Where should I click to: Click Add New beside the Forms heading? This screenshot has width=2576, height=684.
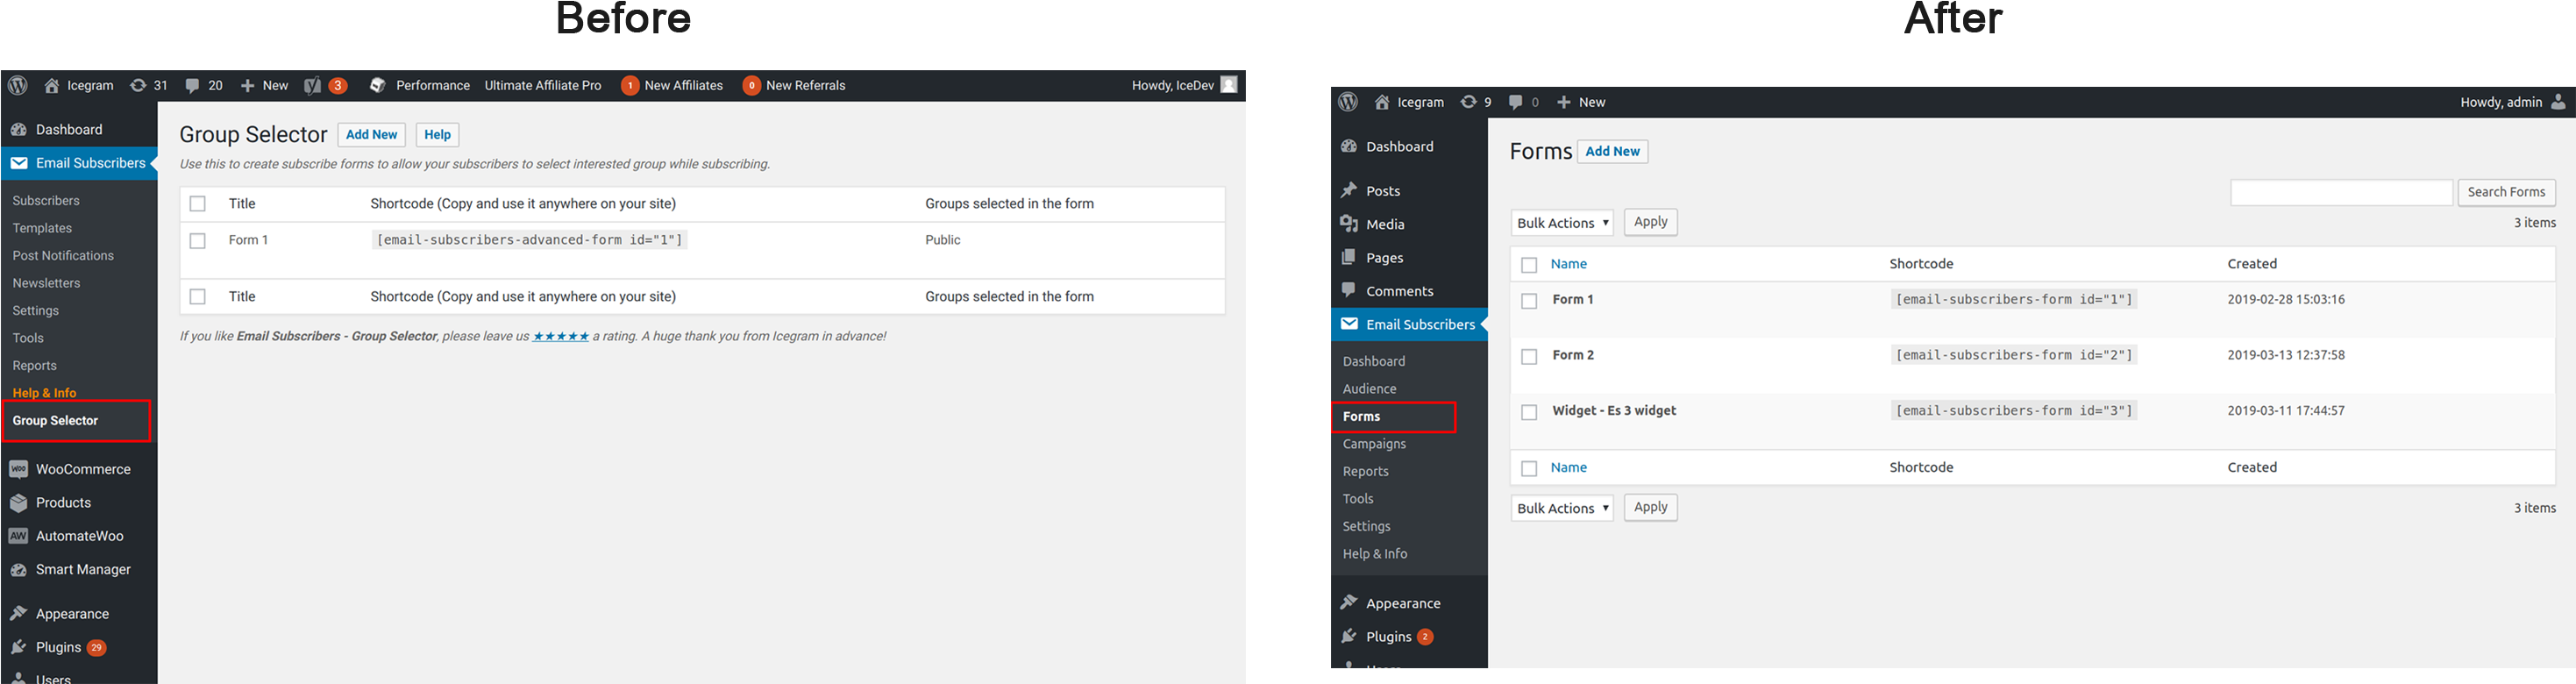(1613, 151)
